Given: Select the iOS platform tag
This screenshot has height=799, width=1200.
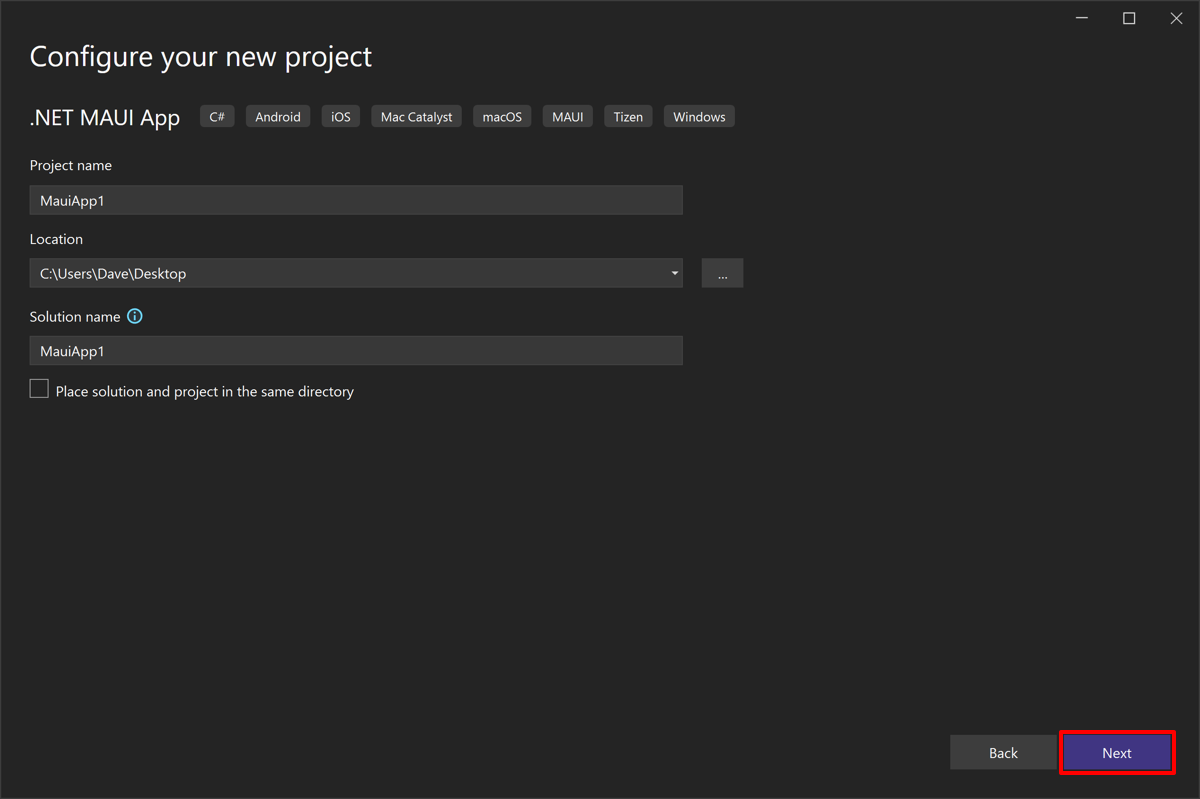Looking at the screenshot, I should coord(340,116).
